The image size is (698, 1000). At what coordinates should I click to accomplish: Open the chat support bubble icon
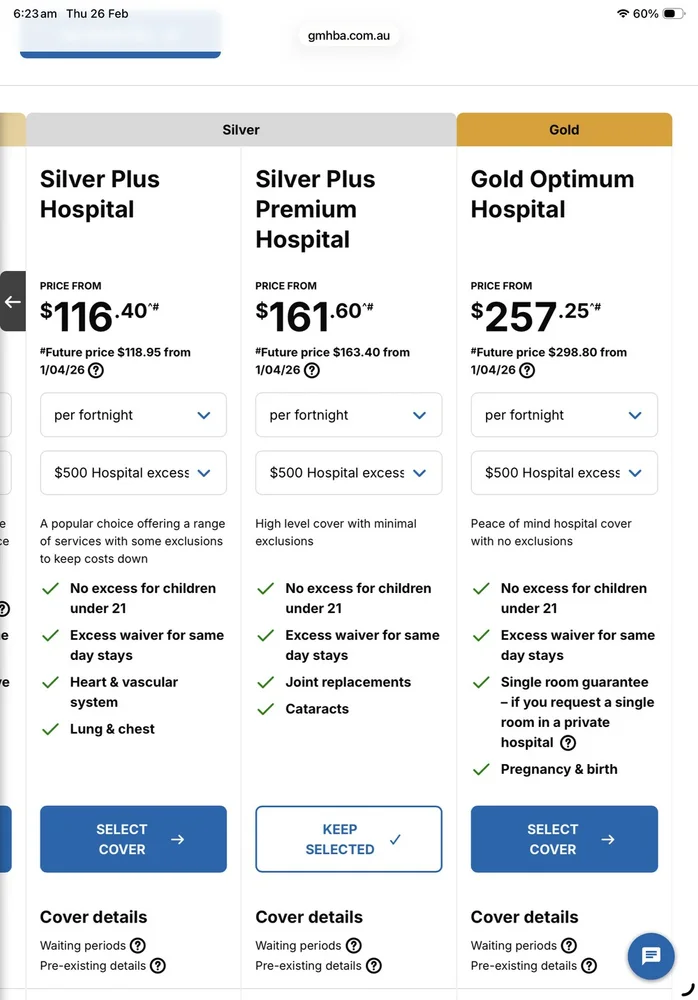pos(651,957)
